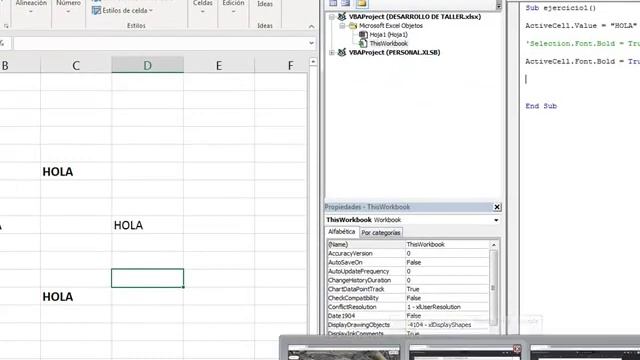The height and width of the screenshot is (360, 640).
Task: Click the Project Explorer toolbar scroll arrow
Action: click(498, 6)
